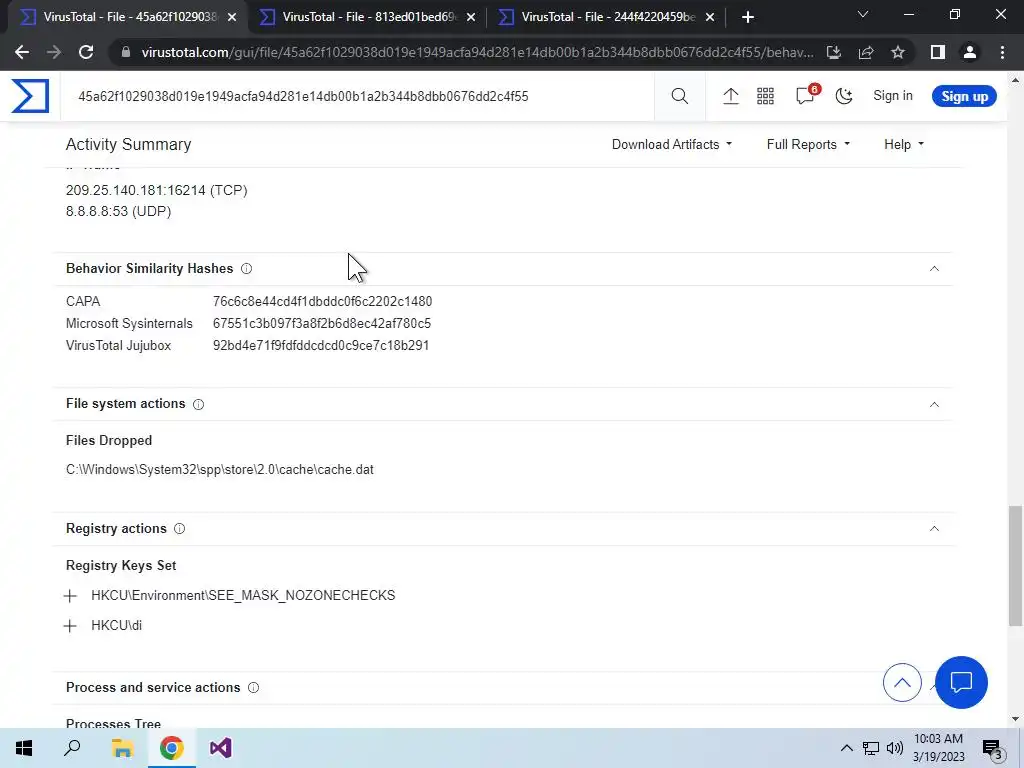Click info icon next to File system actions
This screenshot has width=1024, height=768.
tap(199, 404)
